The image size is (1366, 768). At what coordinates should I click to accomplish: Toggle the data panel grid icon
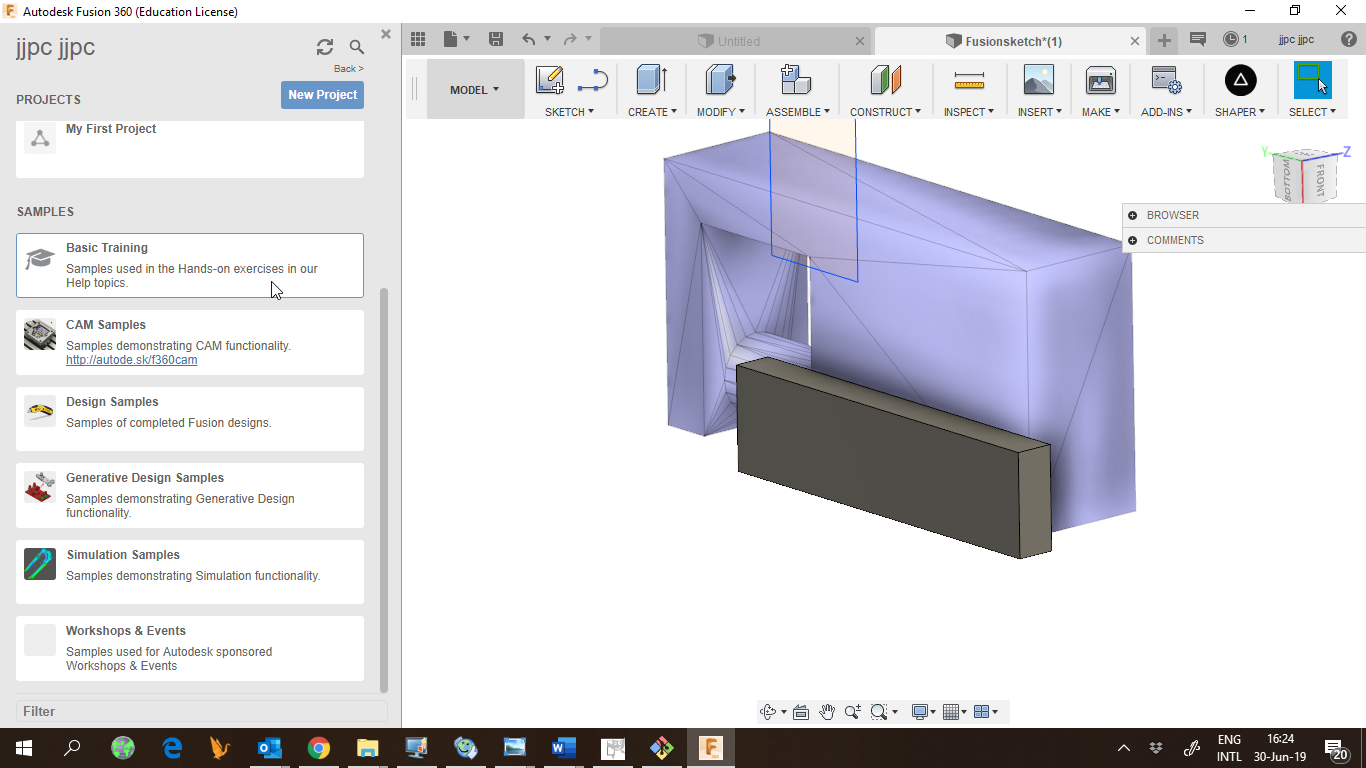pyautogui.click(x=418, y=40)
